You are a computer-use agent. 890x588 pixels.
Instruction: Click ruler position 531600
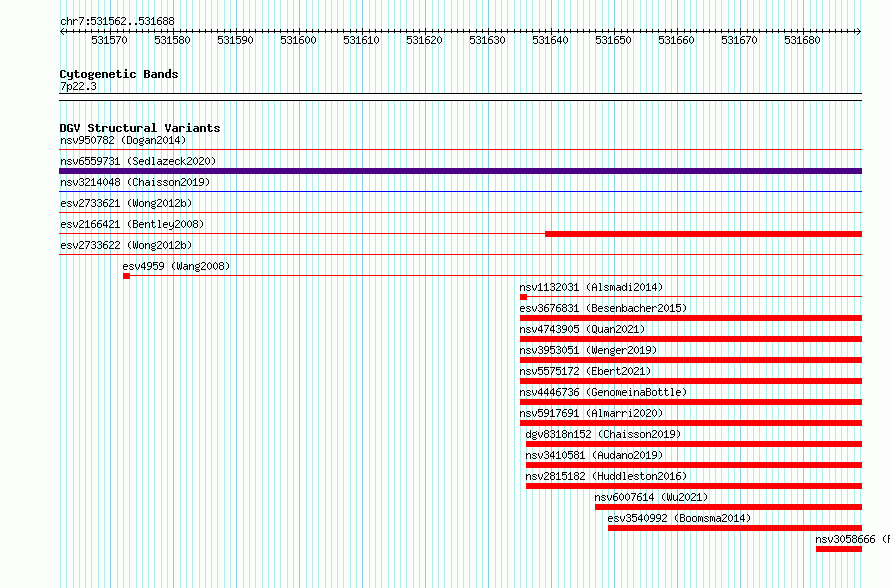[x=299, y=40]
